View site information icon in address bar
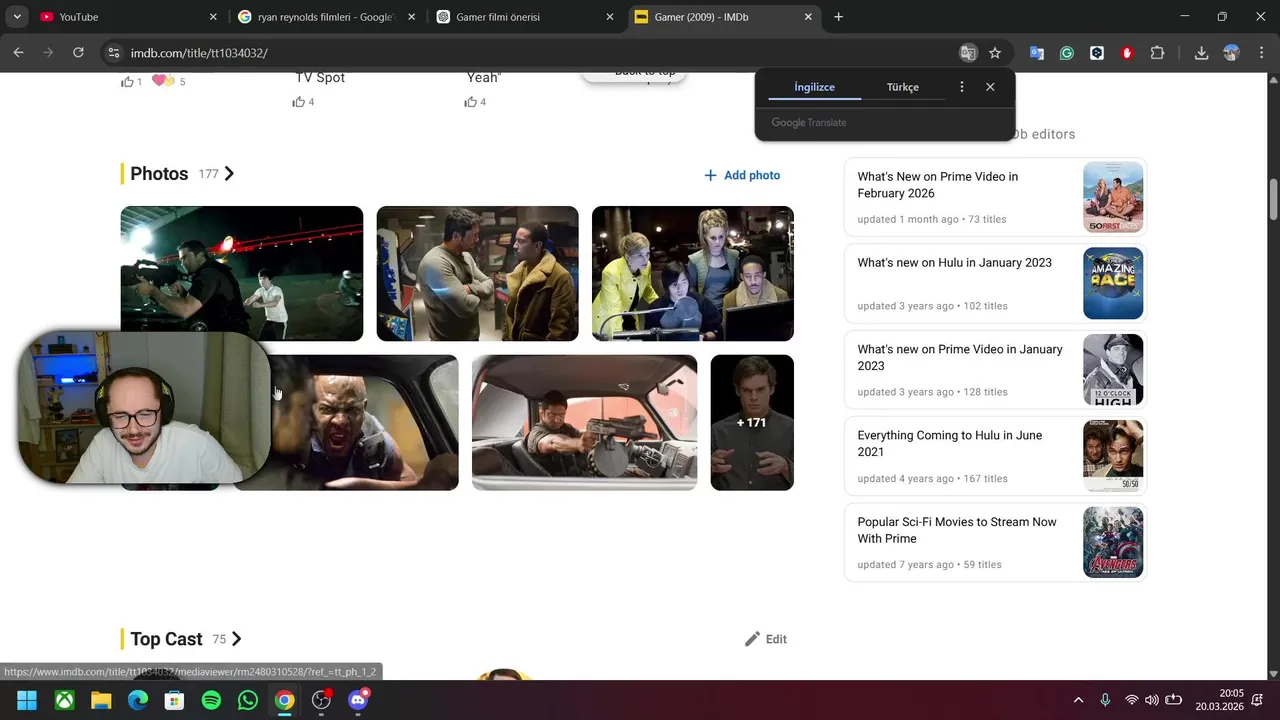This screenshot has width=1280, height=720. click(x=114, y=53)
